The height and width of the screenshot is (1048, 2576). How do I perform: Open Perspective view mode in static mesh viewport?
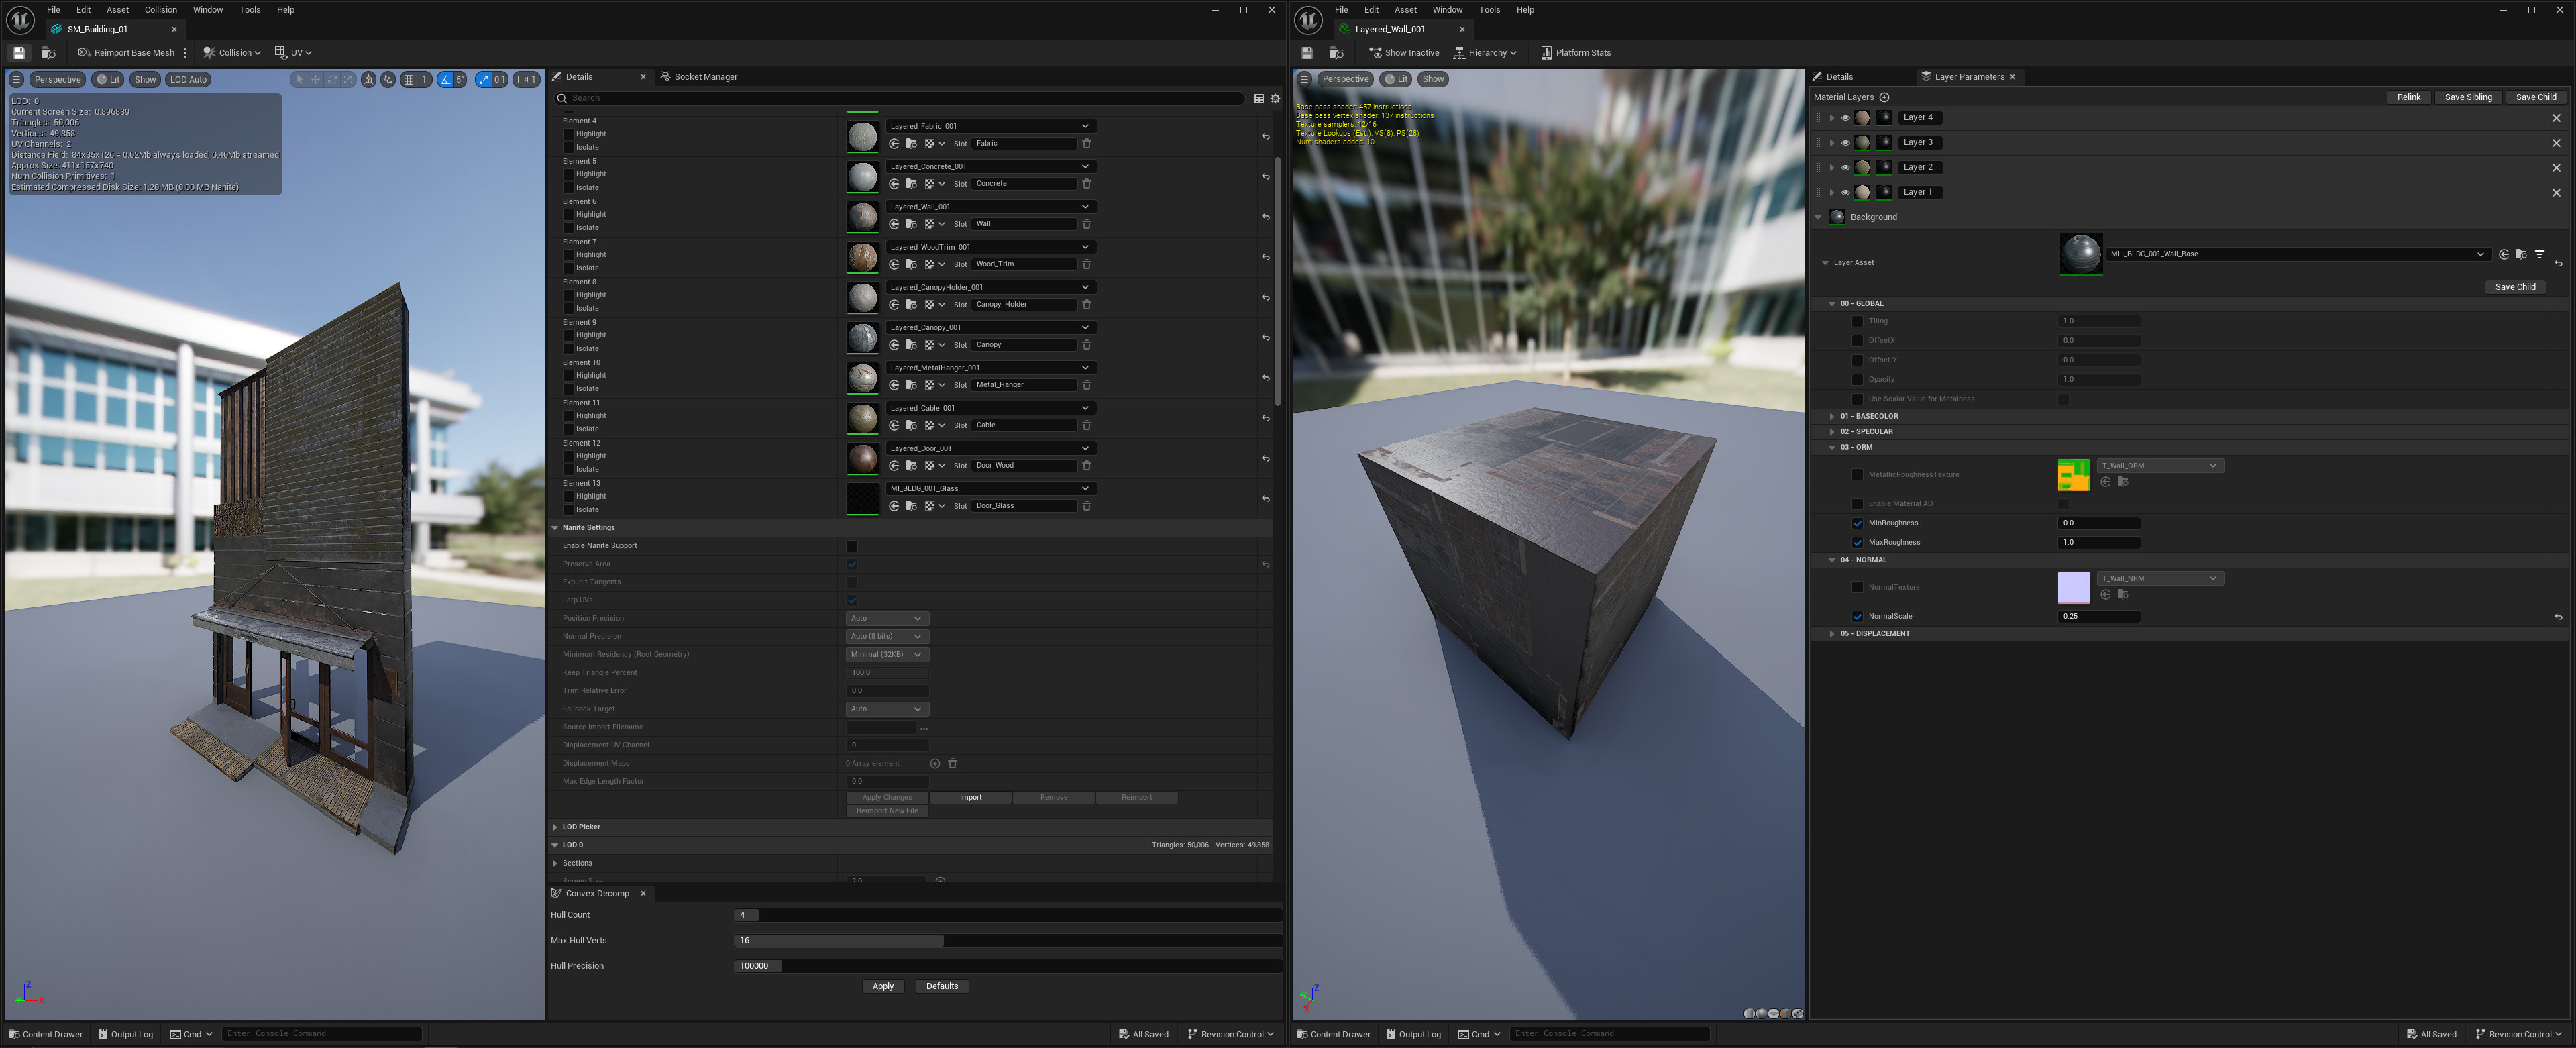pos(57,79)
